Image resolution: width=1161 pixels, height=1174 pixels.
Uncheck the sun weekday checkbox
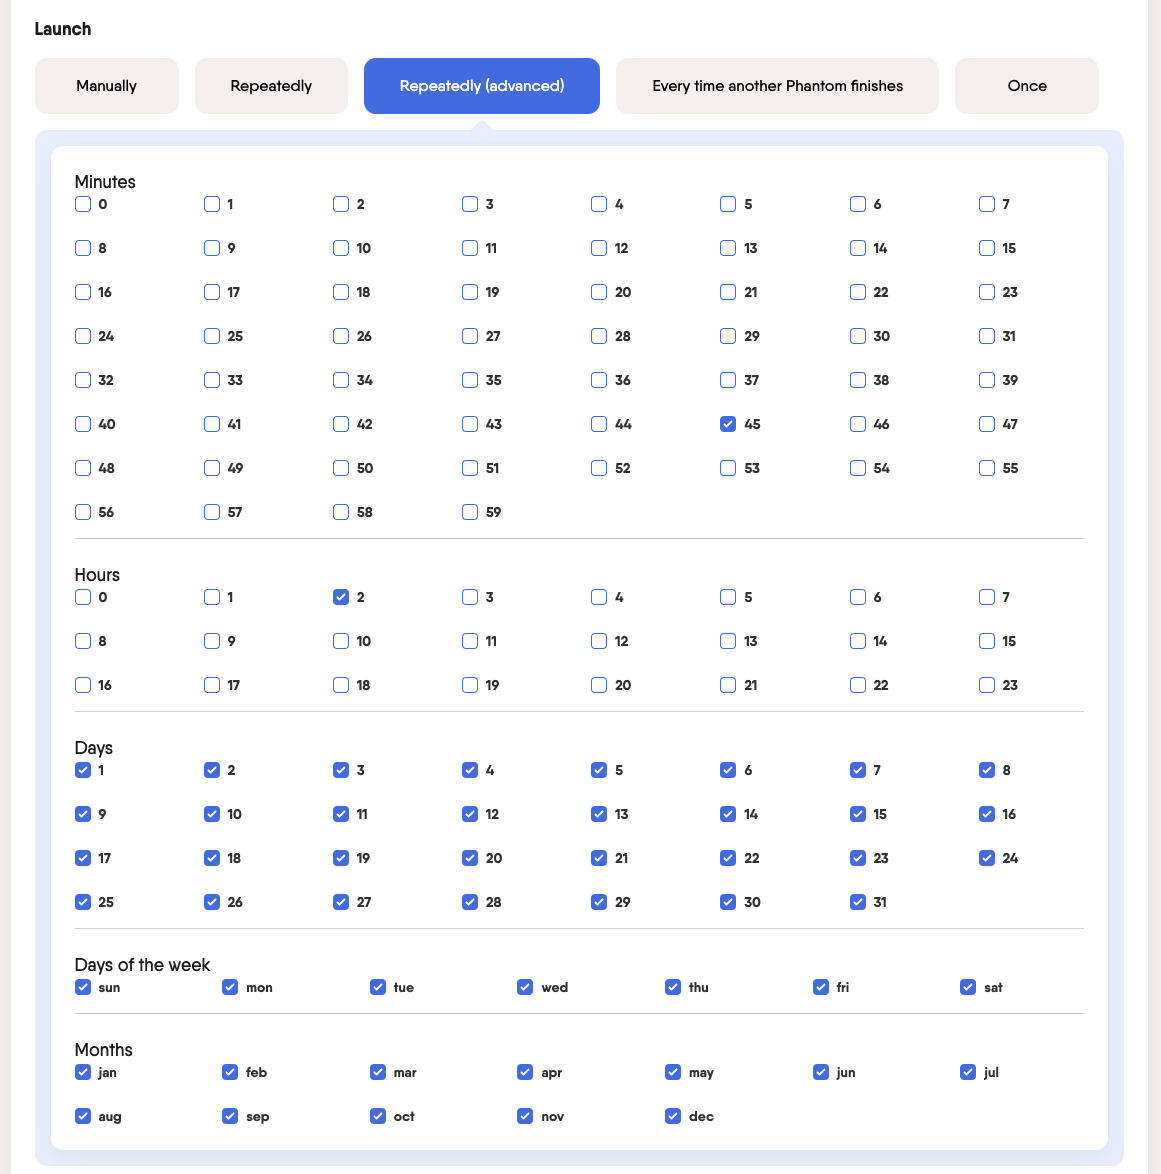(83, 987)
